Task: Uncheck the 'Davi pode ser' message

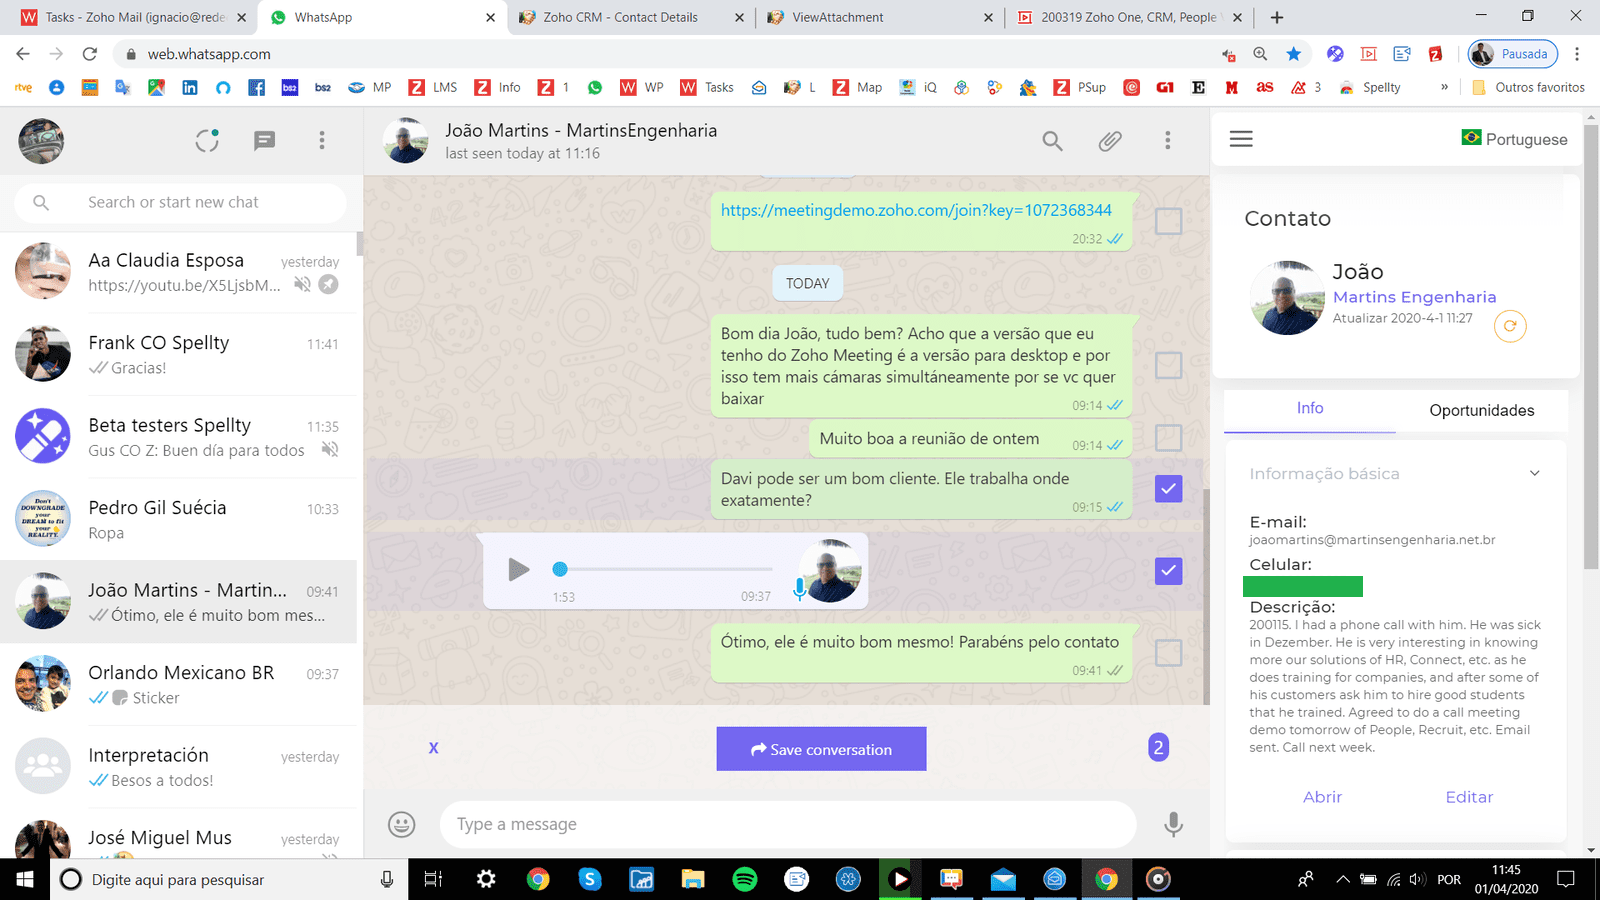Action: click(x=1168, y=488)
